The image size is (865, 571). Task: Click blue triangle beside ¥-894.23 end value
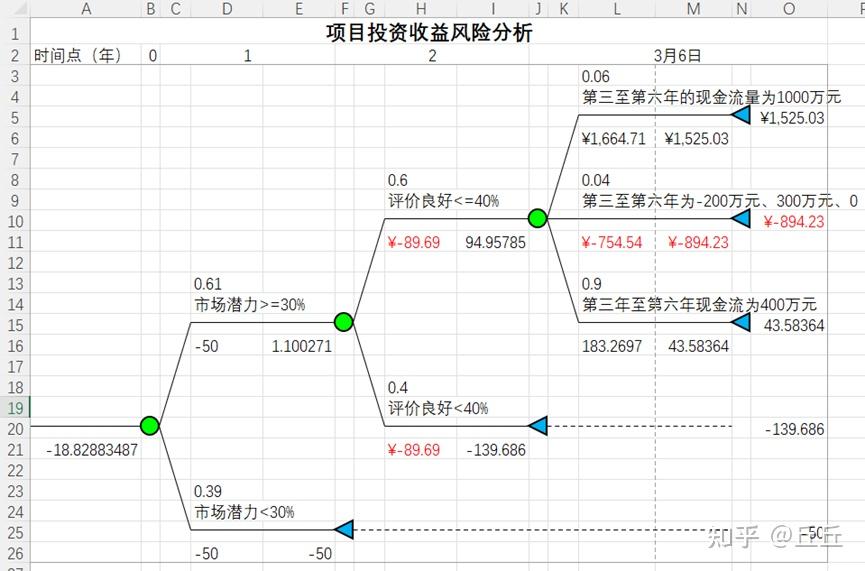tap(740, 218)
